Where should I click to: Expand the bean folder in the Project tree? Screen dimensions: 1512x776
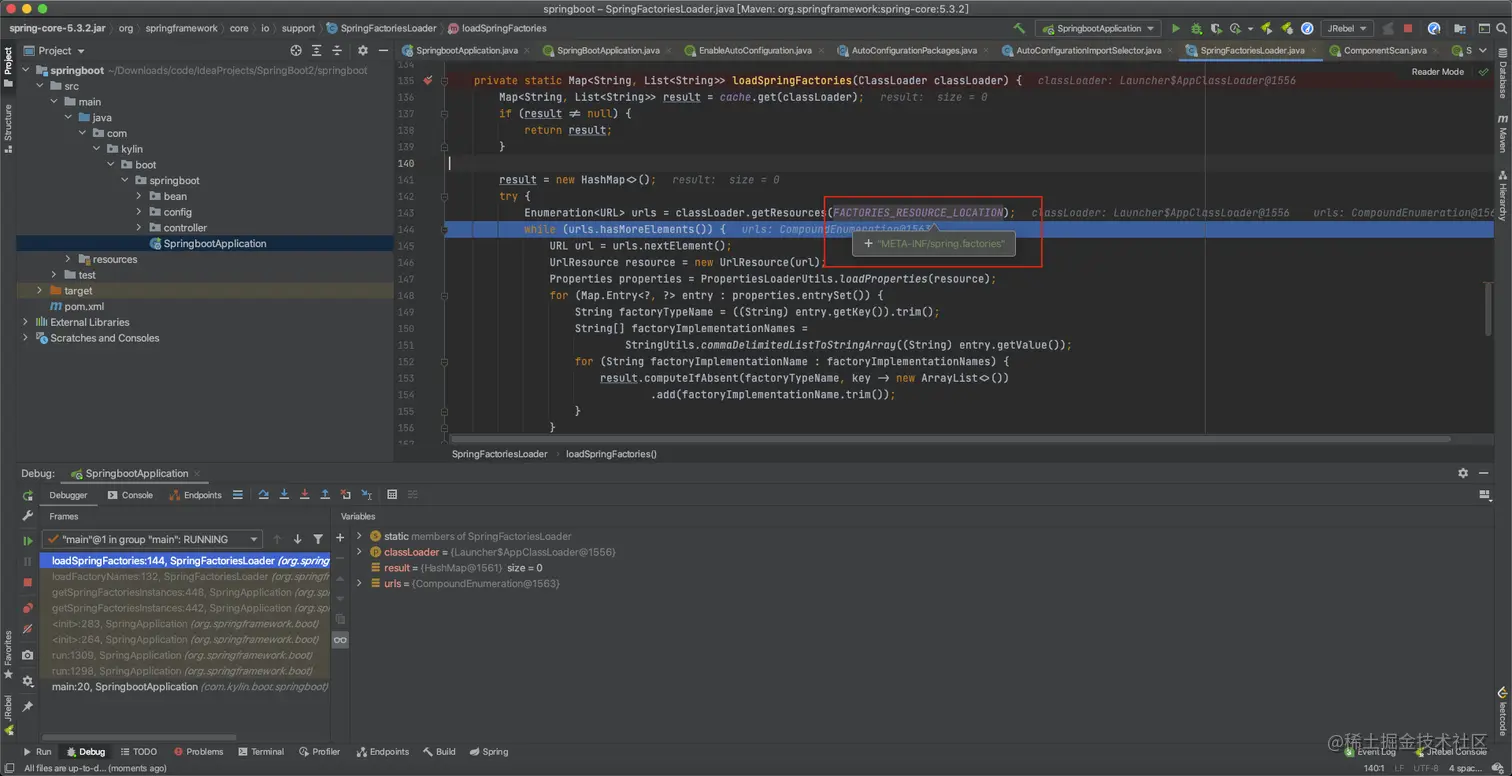(139, 196)
